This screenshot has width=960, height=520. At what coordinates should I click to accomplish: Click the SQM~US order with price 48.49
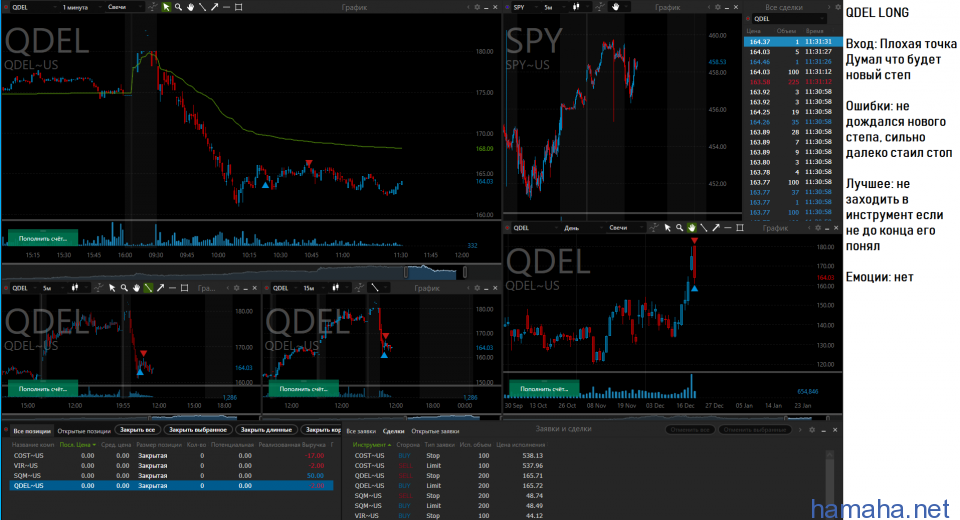tap(449, 506)
